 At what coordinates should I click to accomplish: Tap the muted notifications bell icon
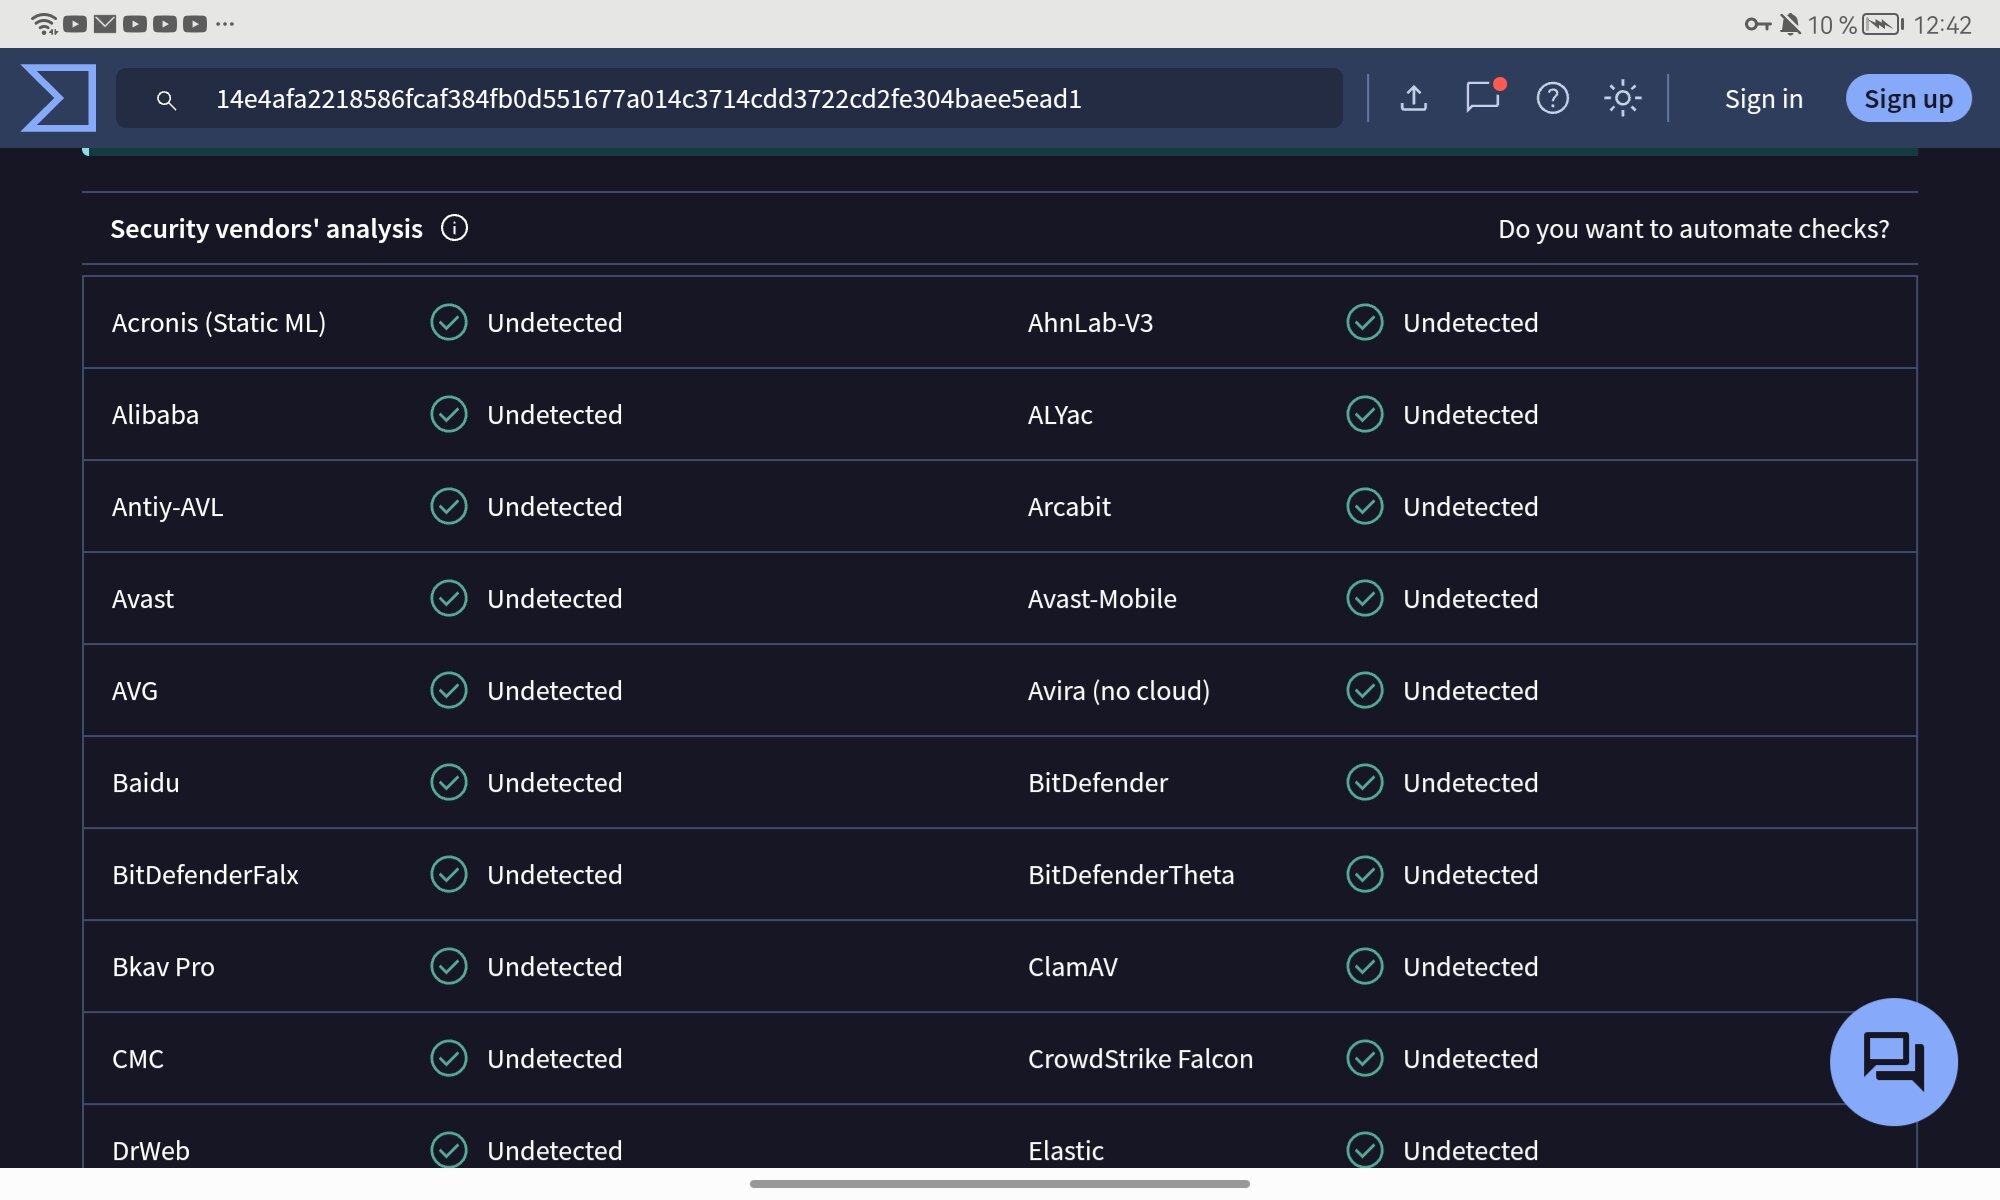tap(1790, 24)
